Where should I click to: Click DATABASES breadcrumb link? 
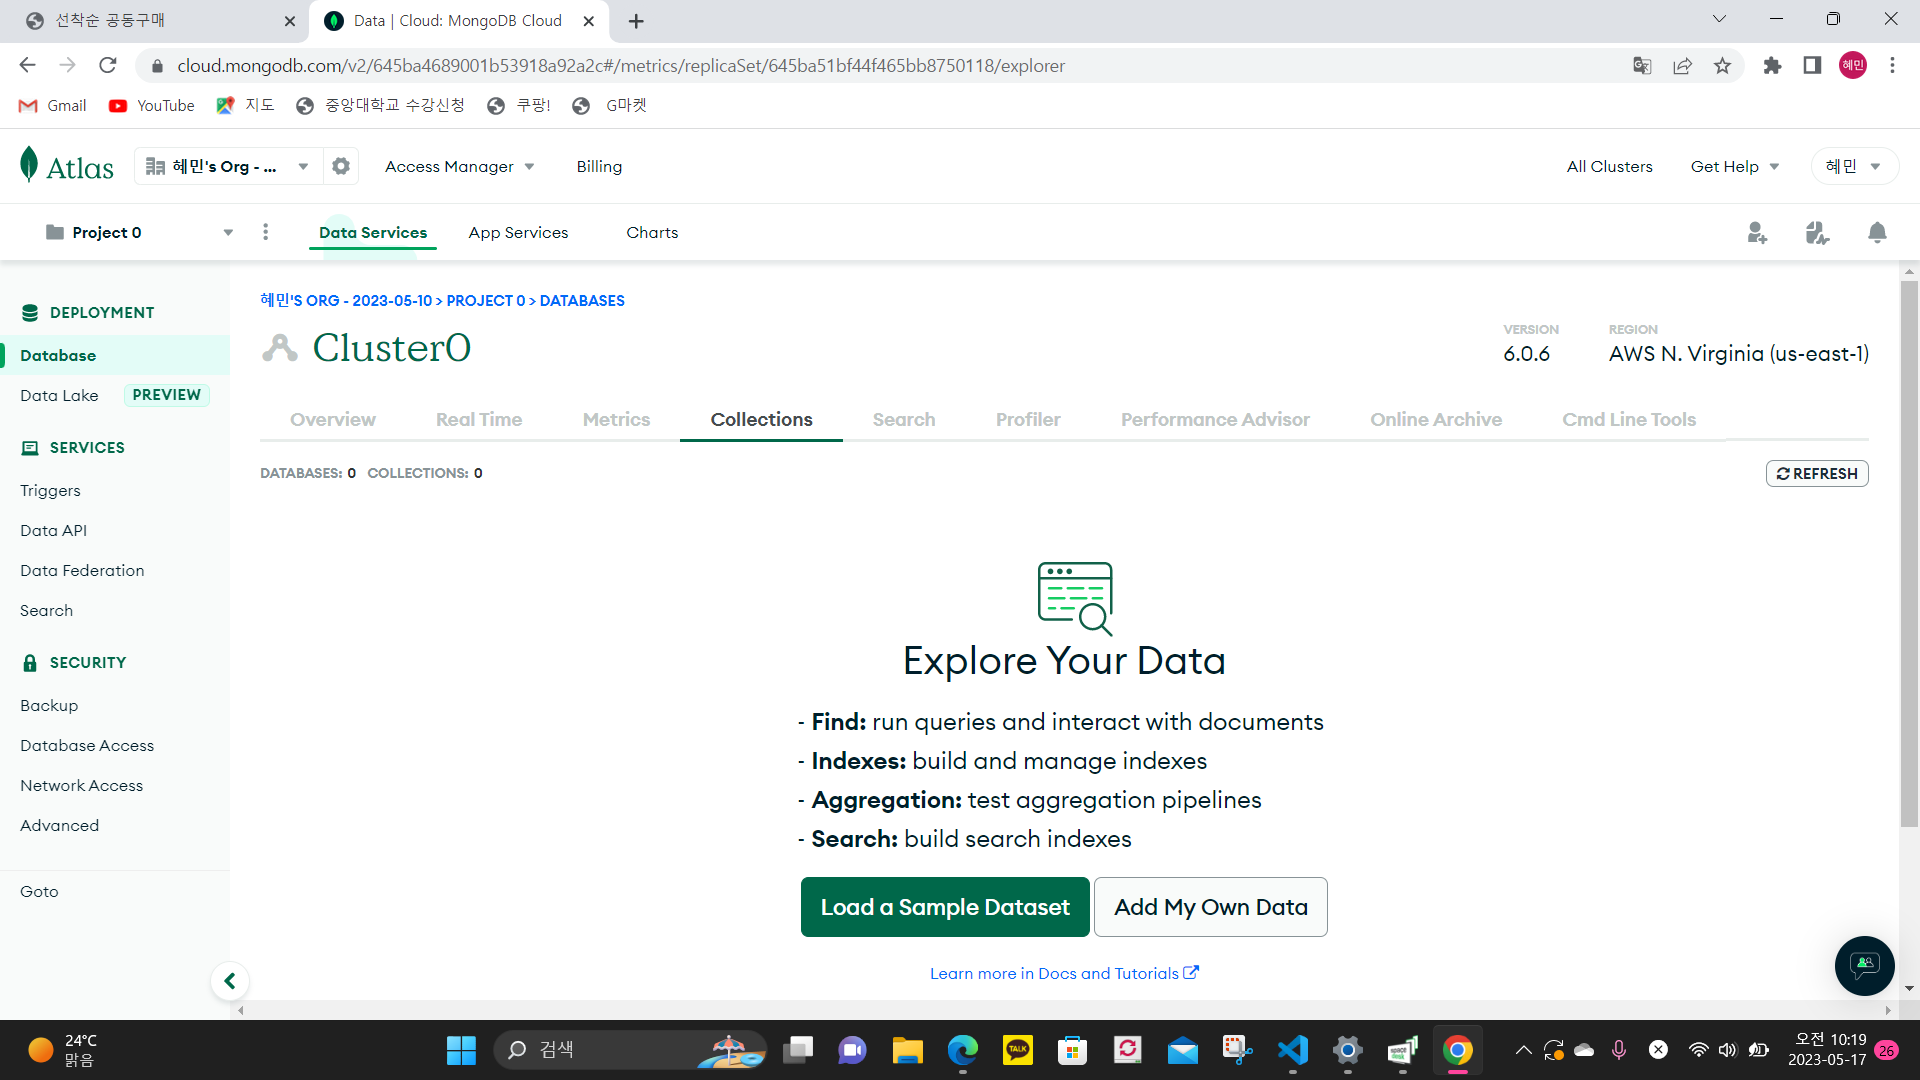tap(582, 301)
